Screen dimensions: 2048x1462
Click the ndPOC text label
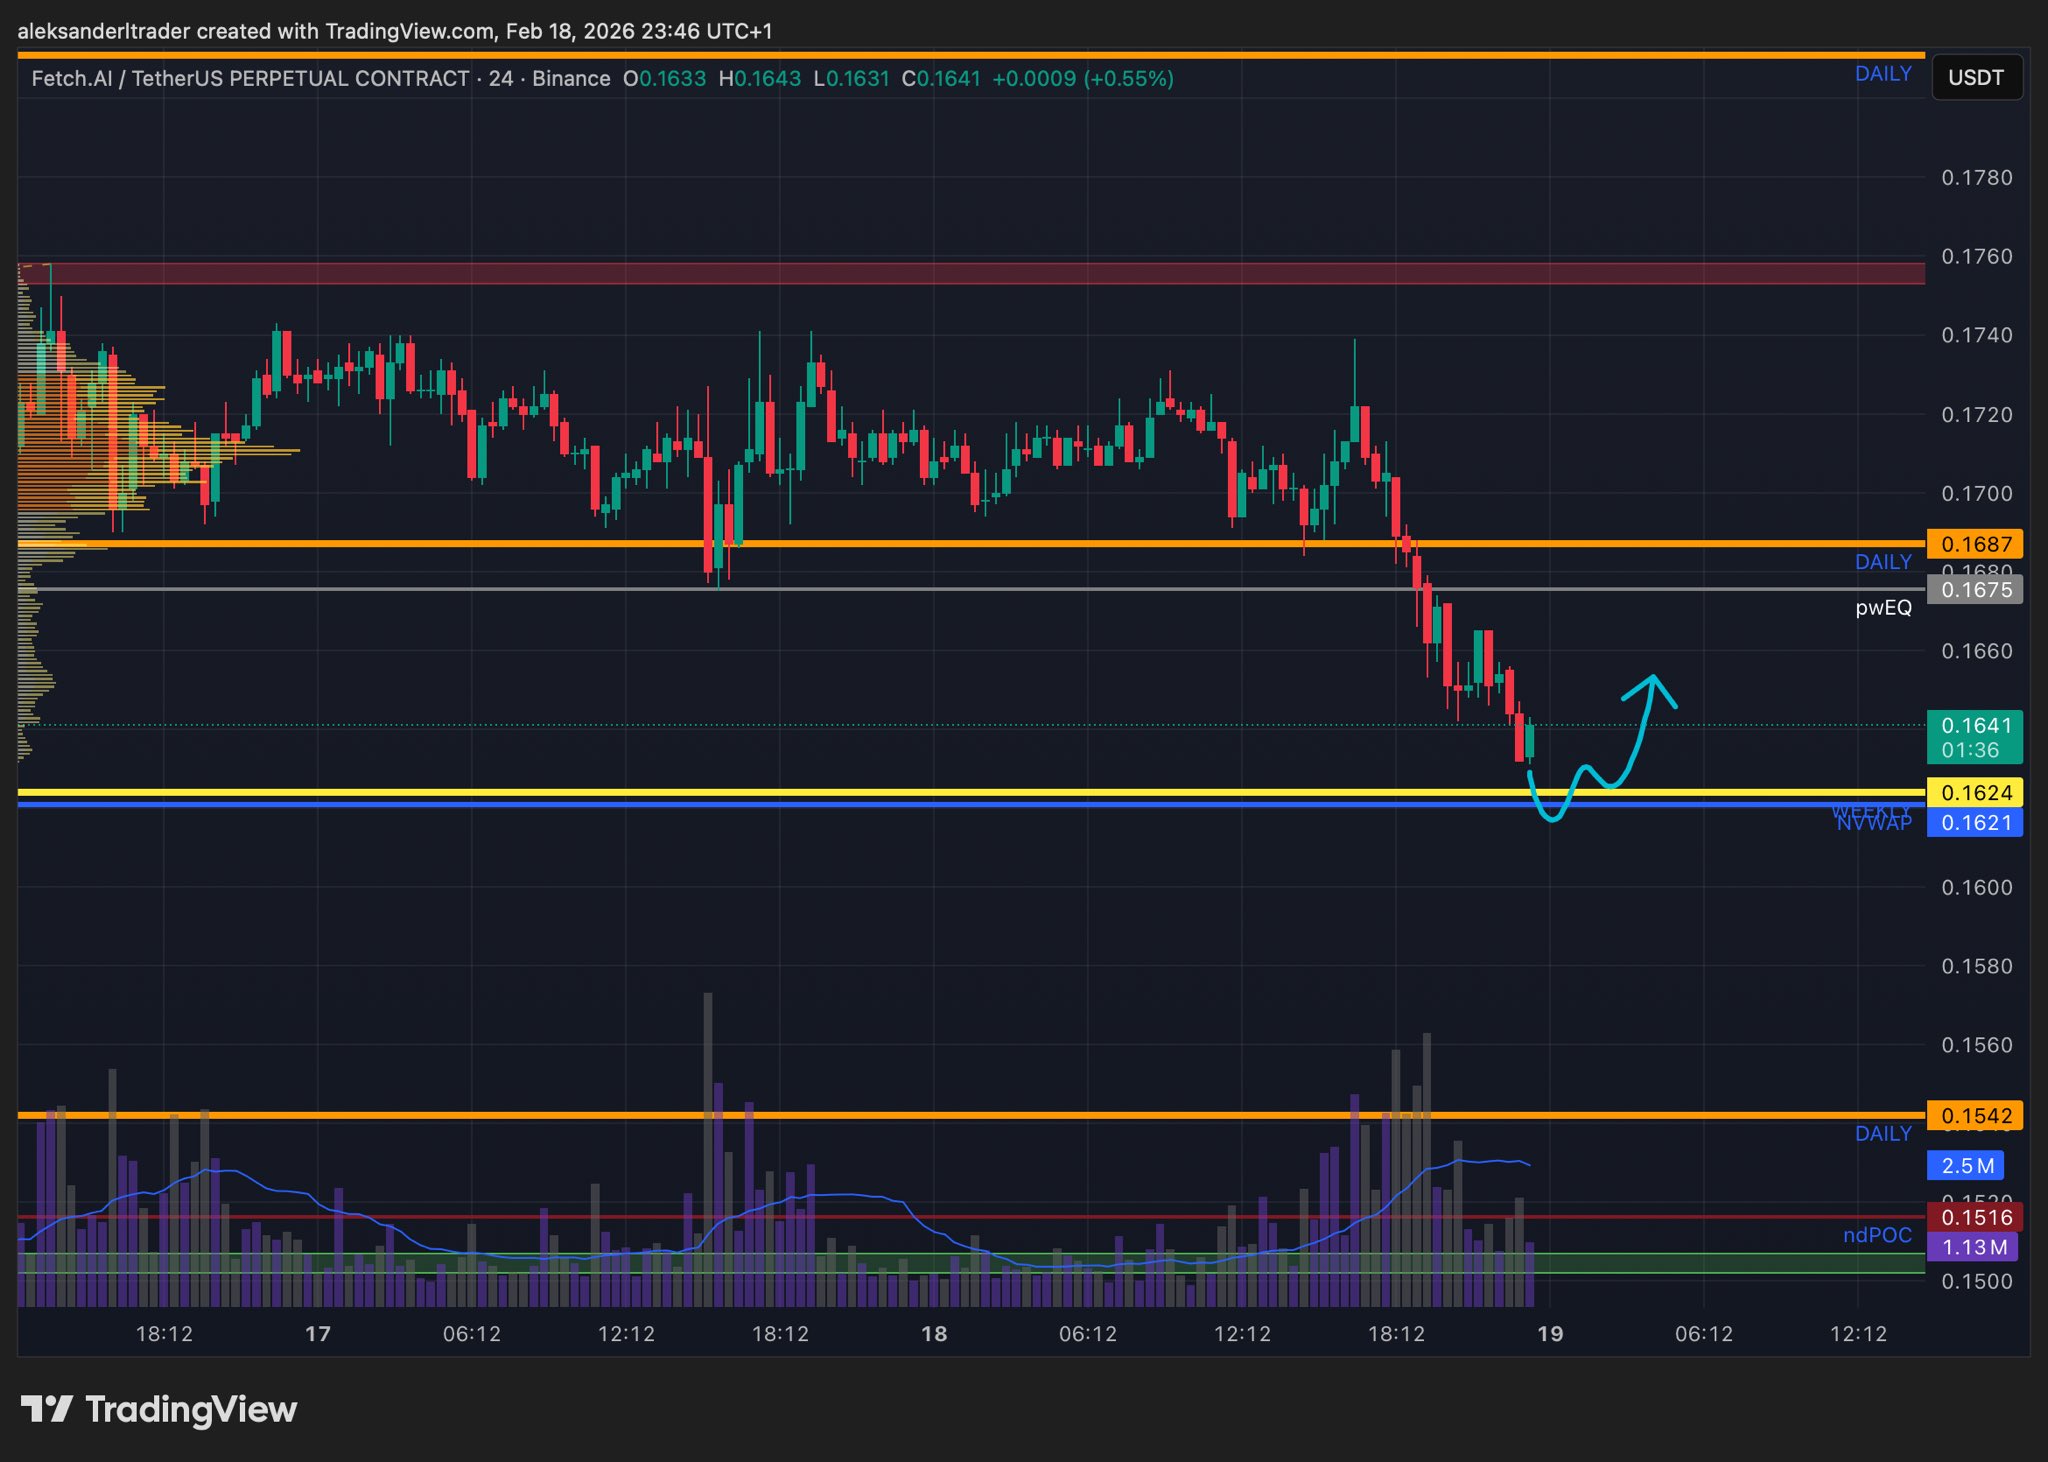pos(1877,1235)
